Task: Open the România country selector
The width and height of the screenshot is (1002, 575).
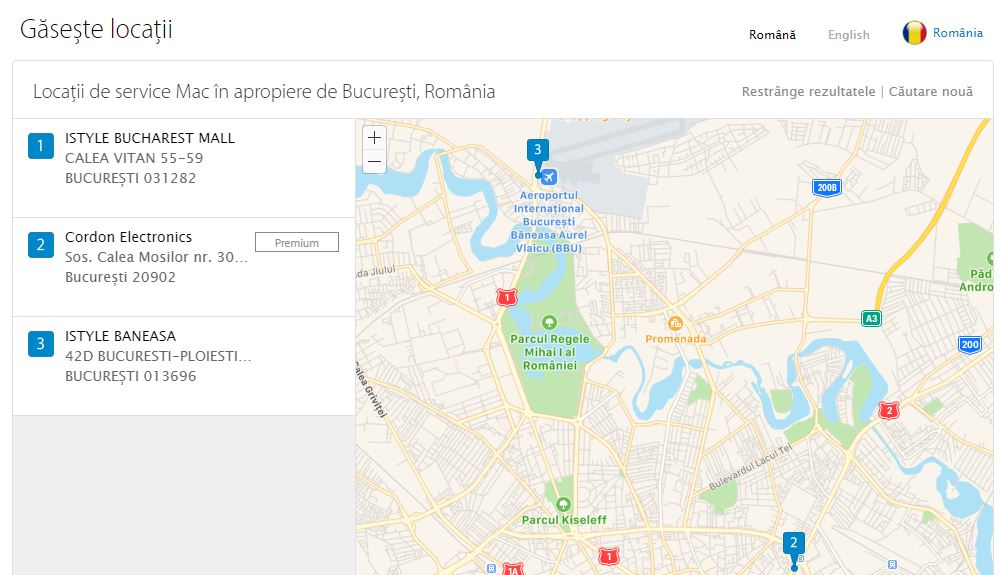Action: click(957, 33)
